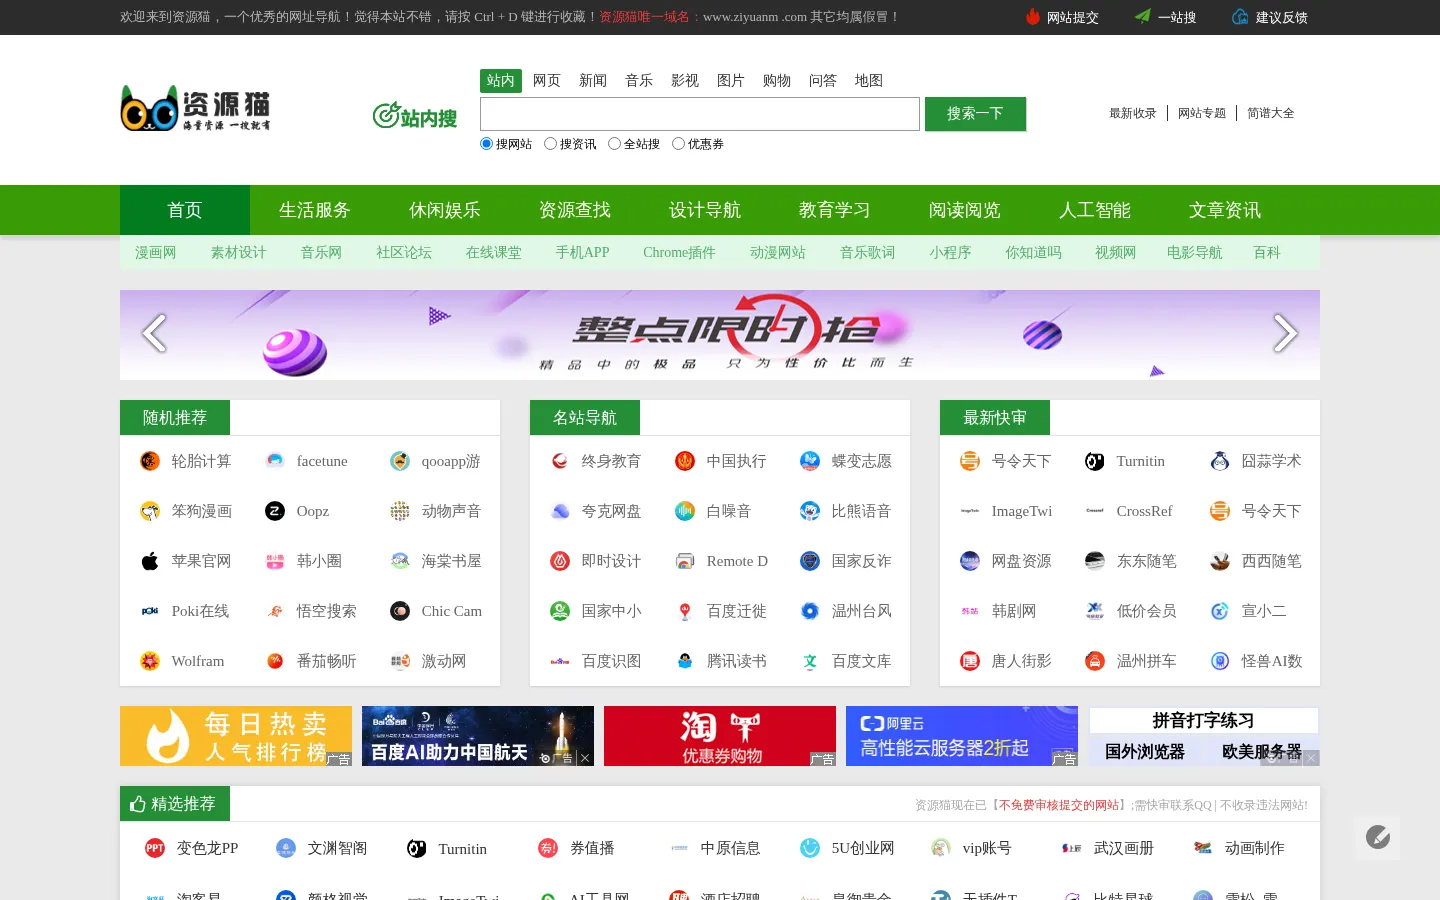The width and height of the screenshot is (1440, 900).
Task: Click the Apple logo icon for 苹果官网
Action: pyautogui.click(x=150, y=561)
